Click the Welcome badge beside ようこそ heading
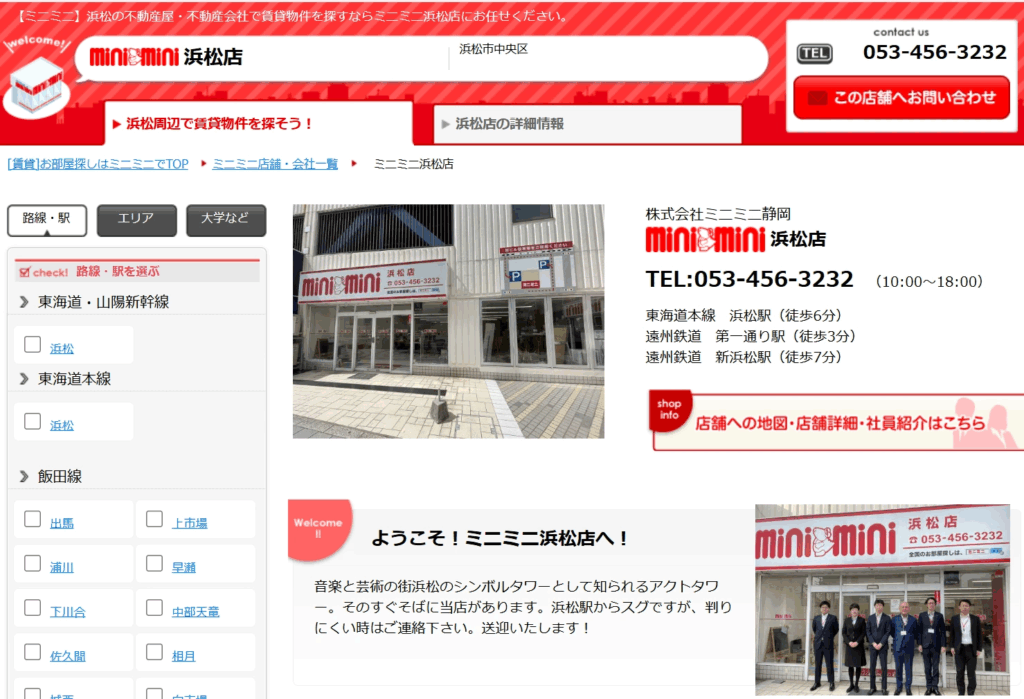The height and width of the screenshot is (699, 1024). click(x=318, y=528)
